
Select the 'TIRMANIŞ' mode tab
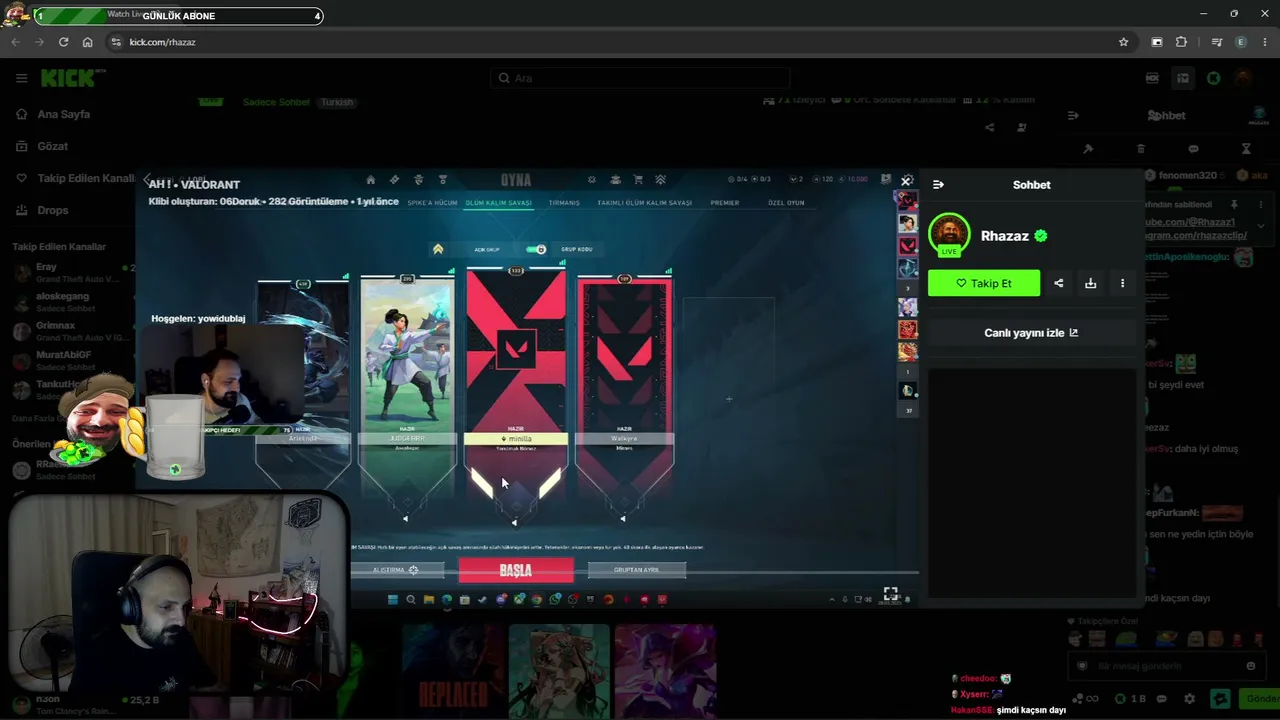(564, 203)
